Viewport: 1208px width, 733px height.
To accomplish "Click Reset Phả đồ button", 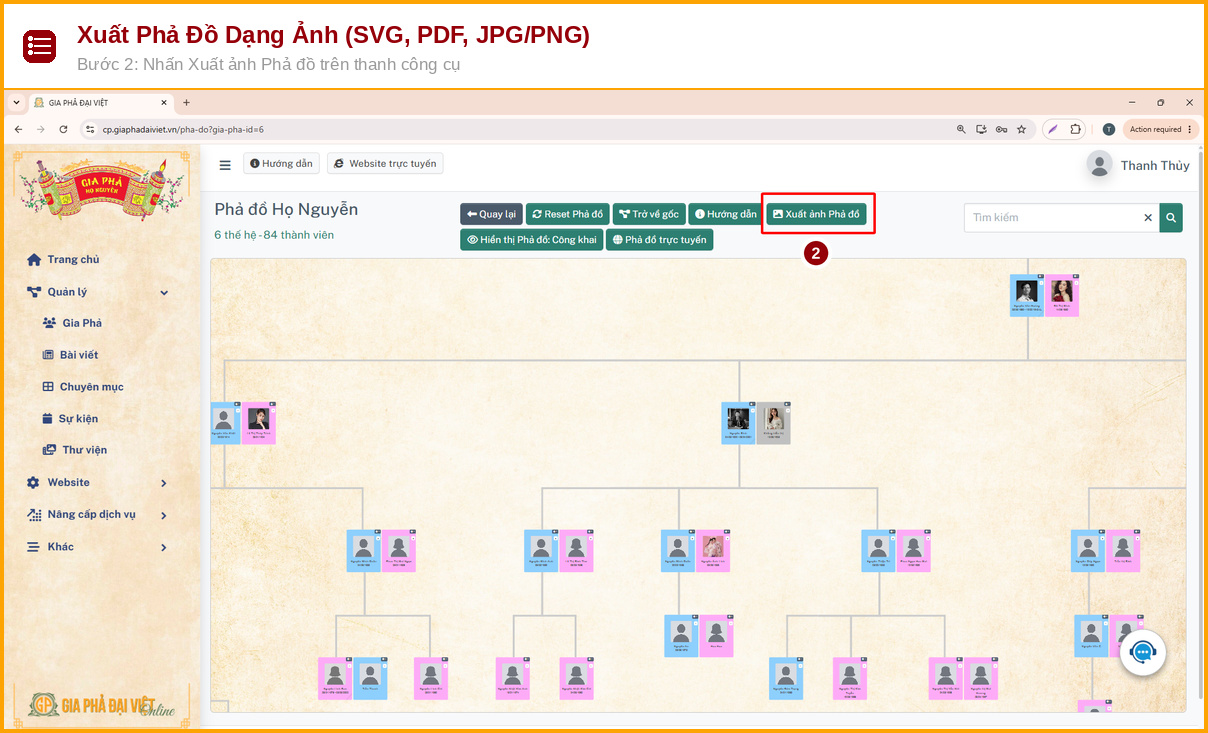I will pos(567,214).
